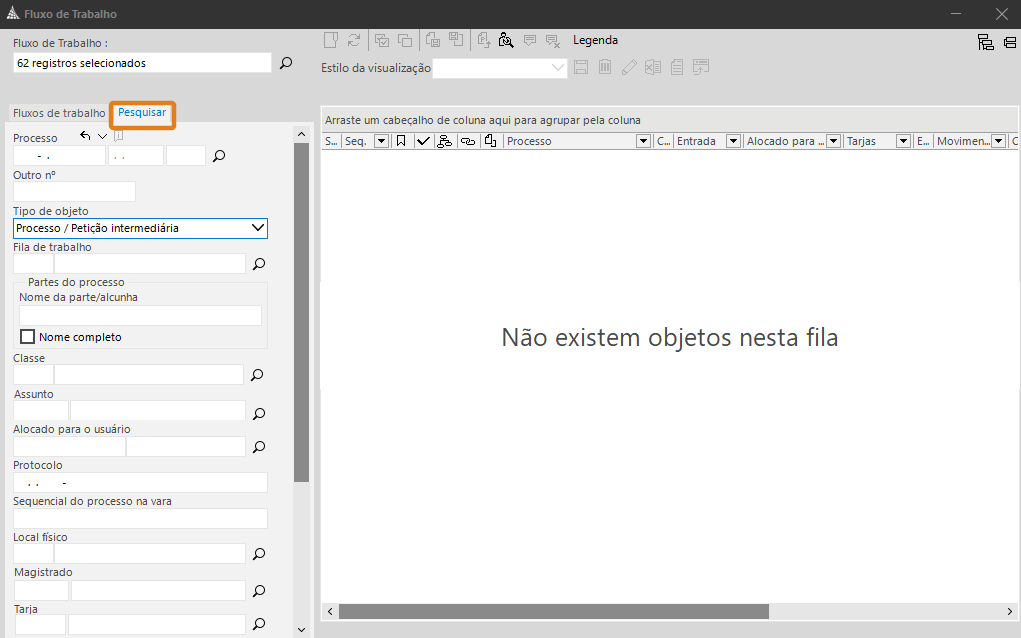Click the bookmark flag column header
The image size is (1021, 638).
[x=401, y=141]
